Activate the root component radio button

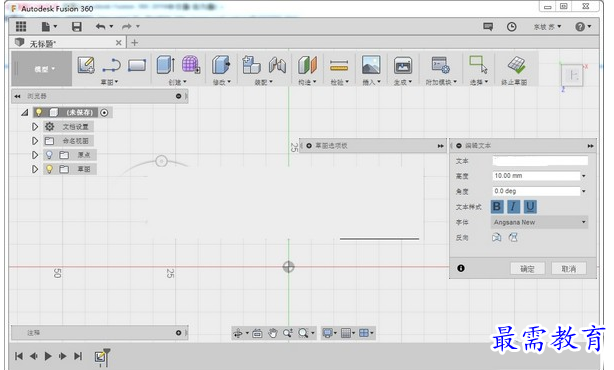click(x=104, y=113)
